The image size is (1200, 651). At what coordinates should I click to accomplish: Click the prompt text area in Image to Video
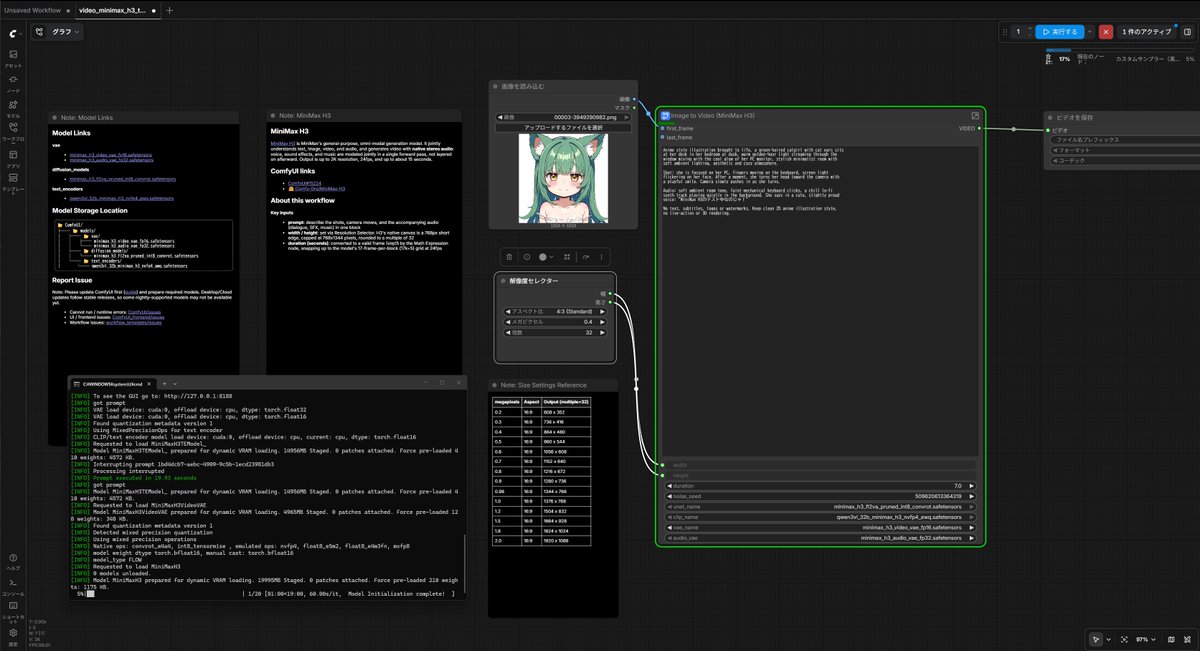821,300
